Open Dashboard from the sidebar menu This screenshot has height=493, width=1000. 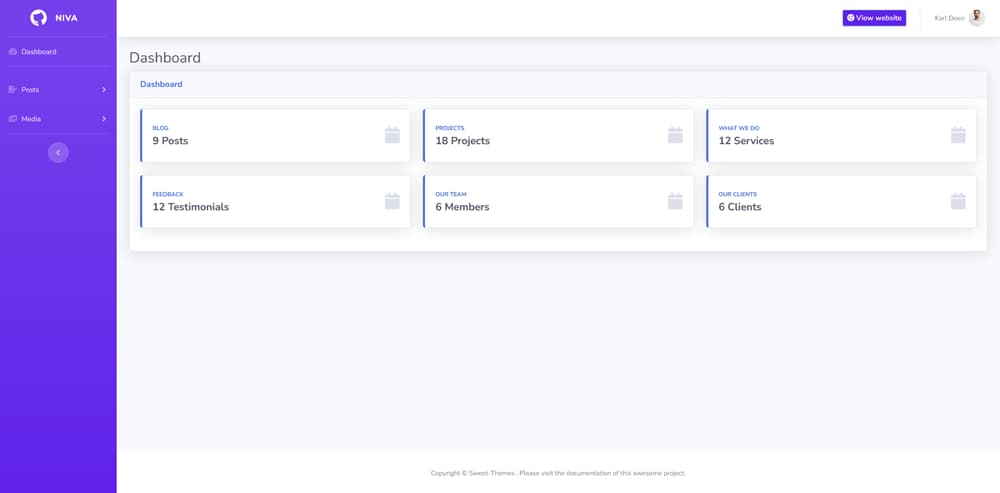point(39,52)
